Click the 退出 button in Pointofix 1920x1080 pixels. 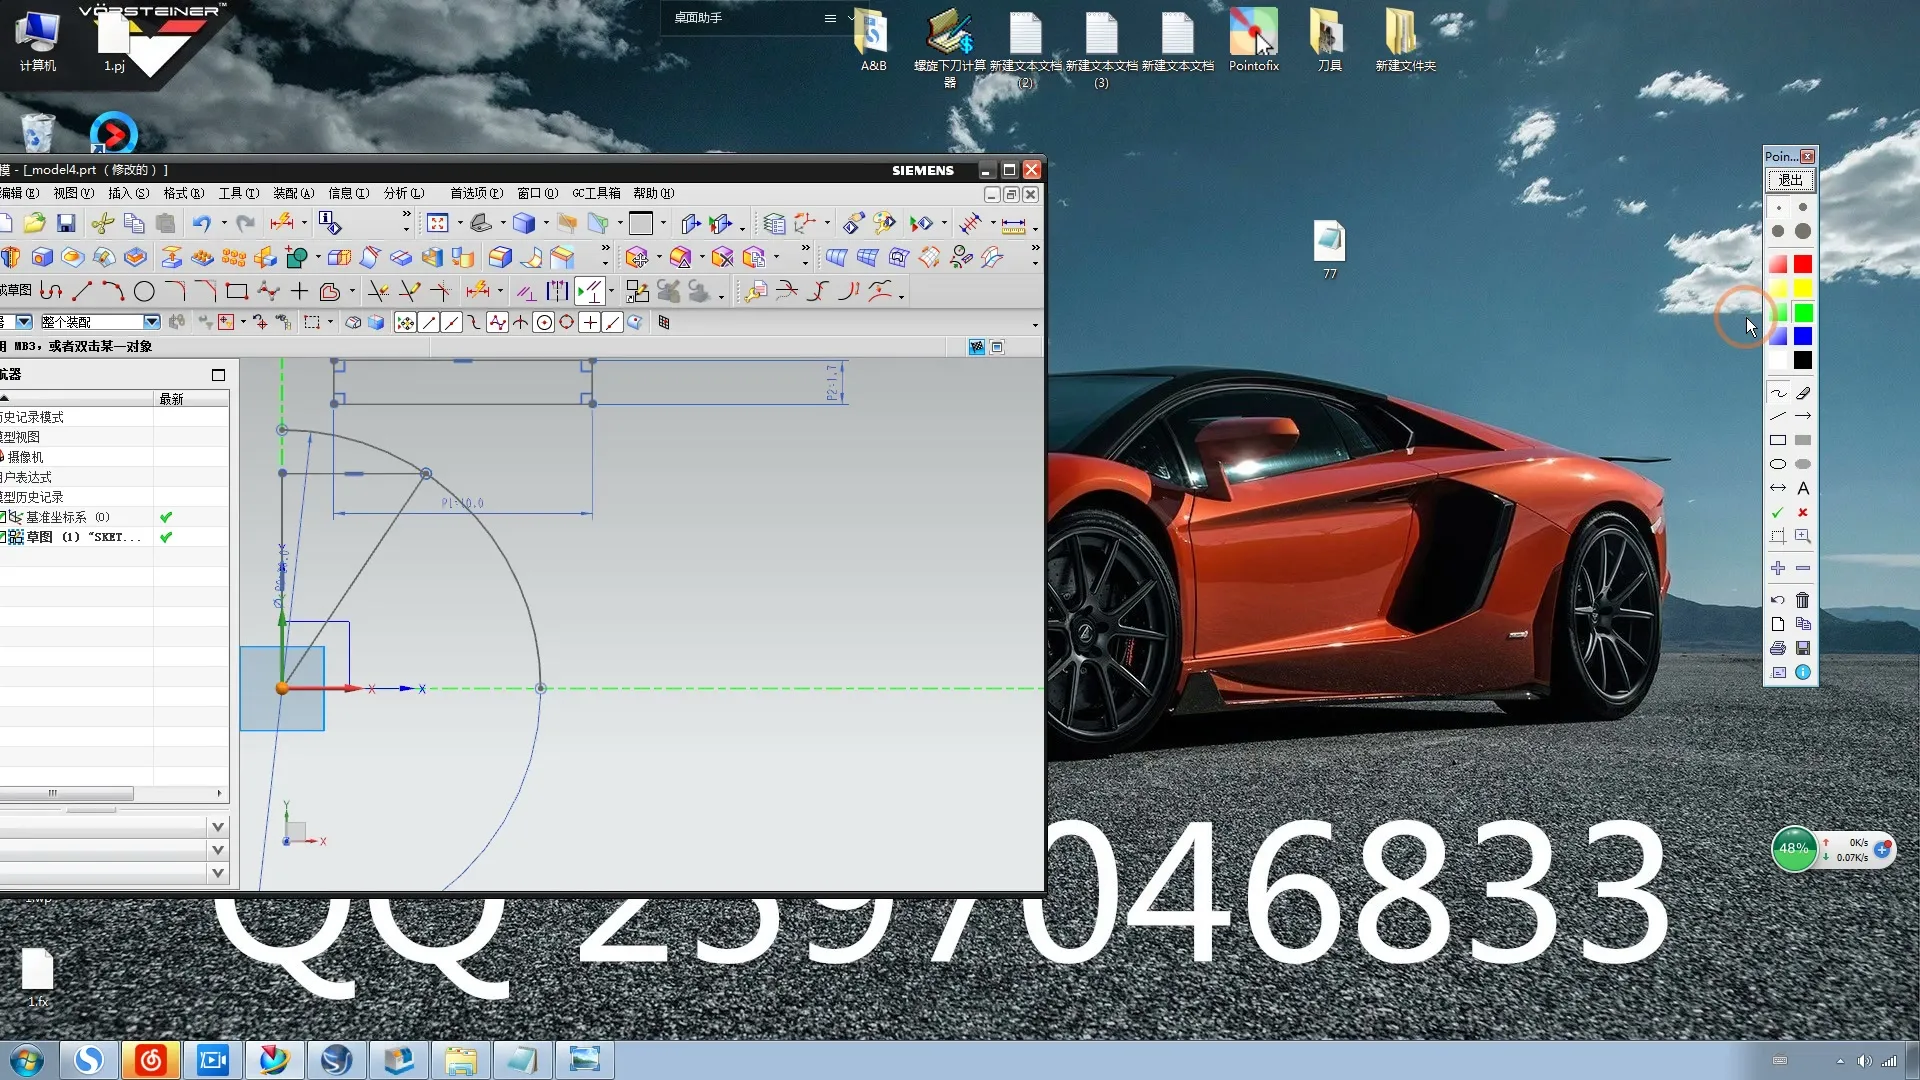pos(1790,180)
